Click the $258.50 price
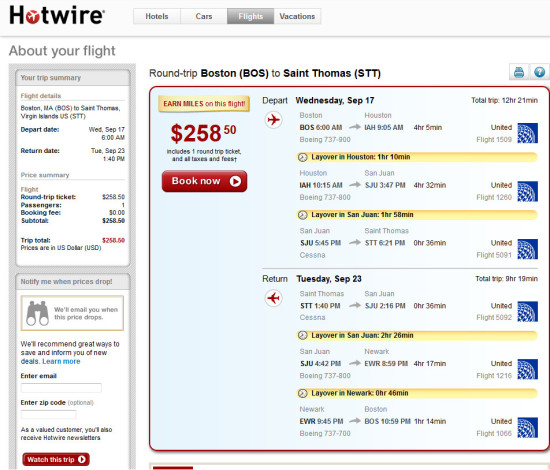Screen dimensions: 550x470 (203, 133)
